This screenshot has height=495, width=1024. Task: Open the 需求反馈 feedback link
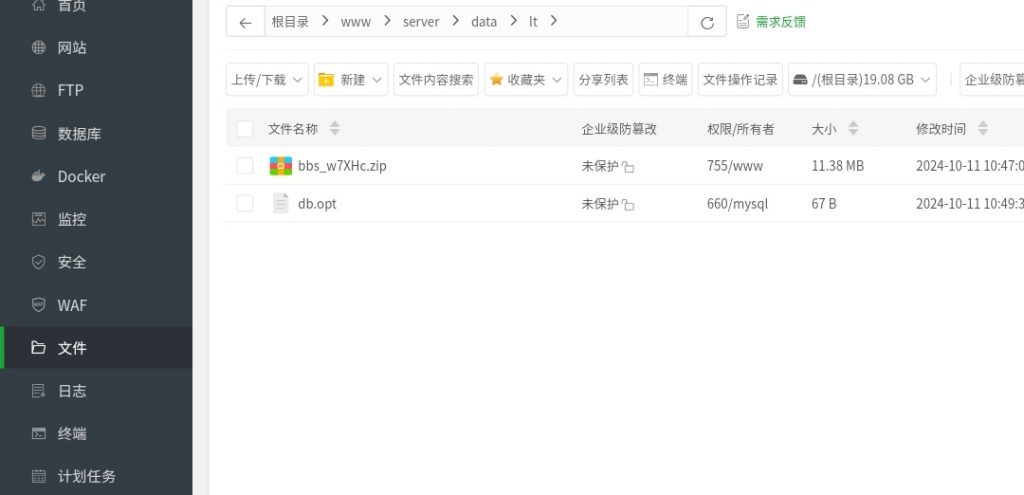tap(771, 22)
